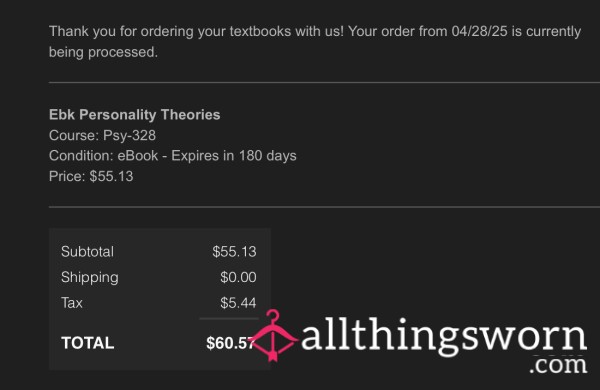Click the Tax label

[72, 303]
